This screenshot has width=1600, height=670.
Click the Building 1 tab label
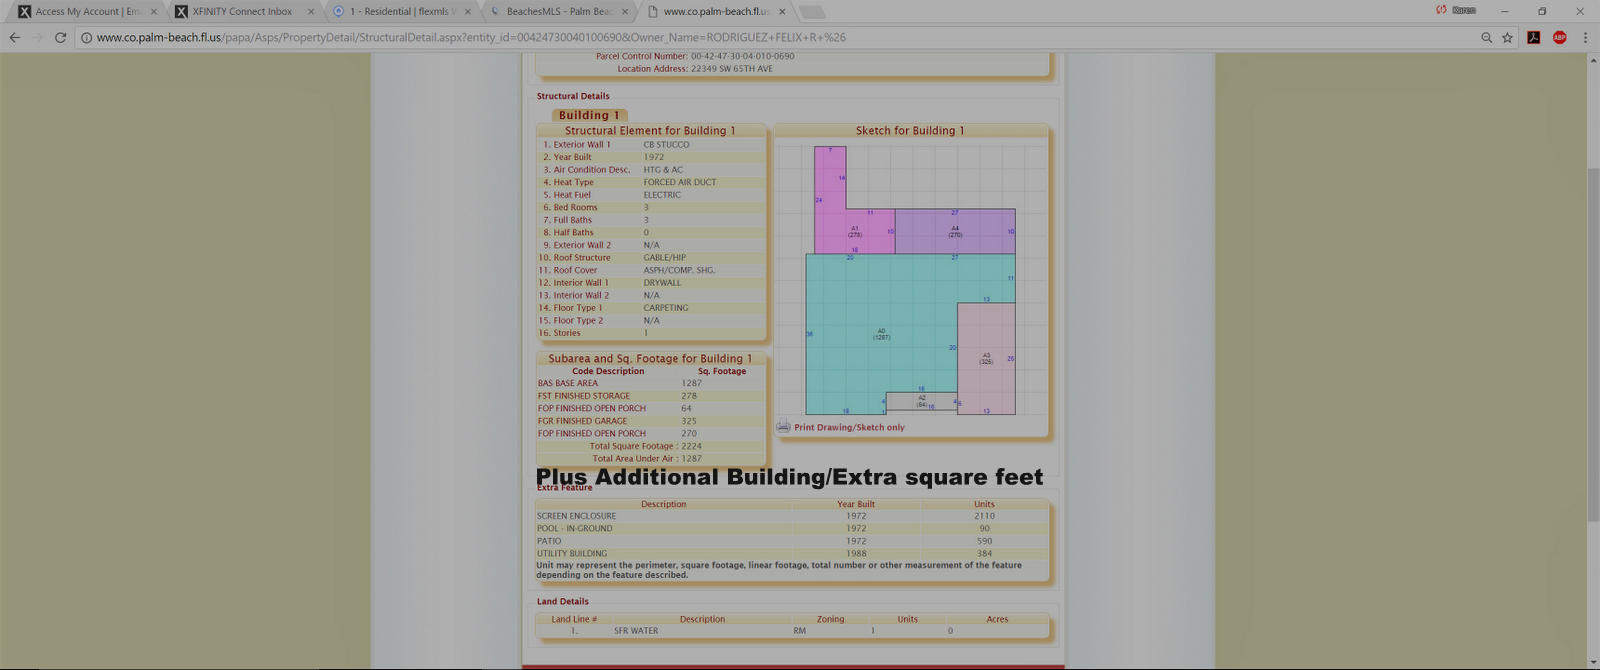tap(589, 115)
